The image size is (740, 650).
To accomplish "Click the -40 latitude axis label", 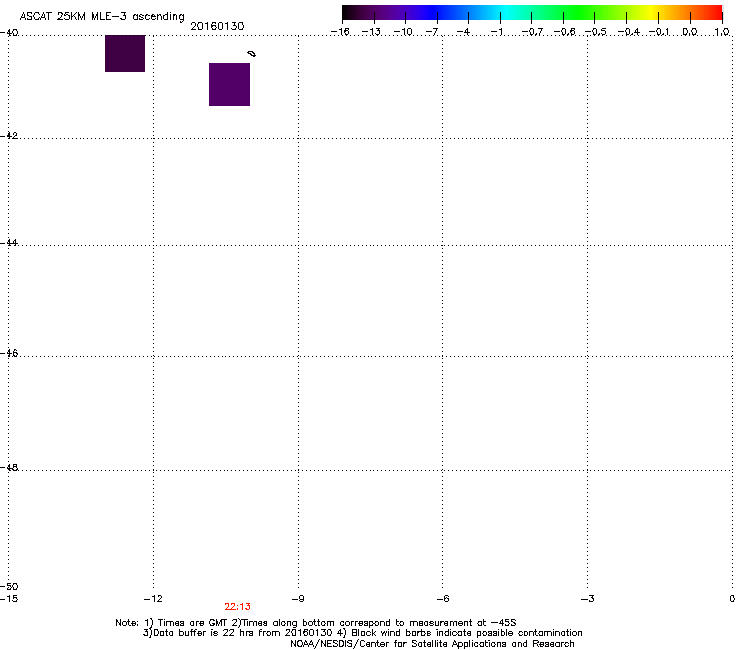I will click(9, 33).
